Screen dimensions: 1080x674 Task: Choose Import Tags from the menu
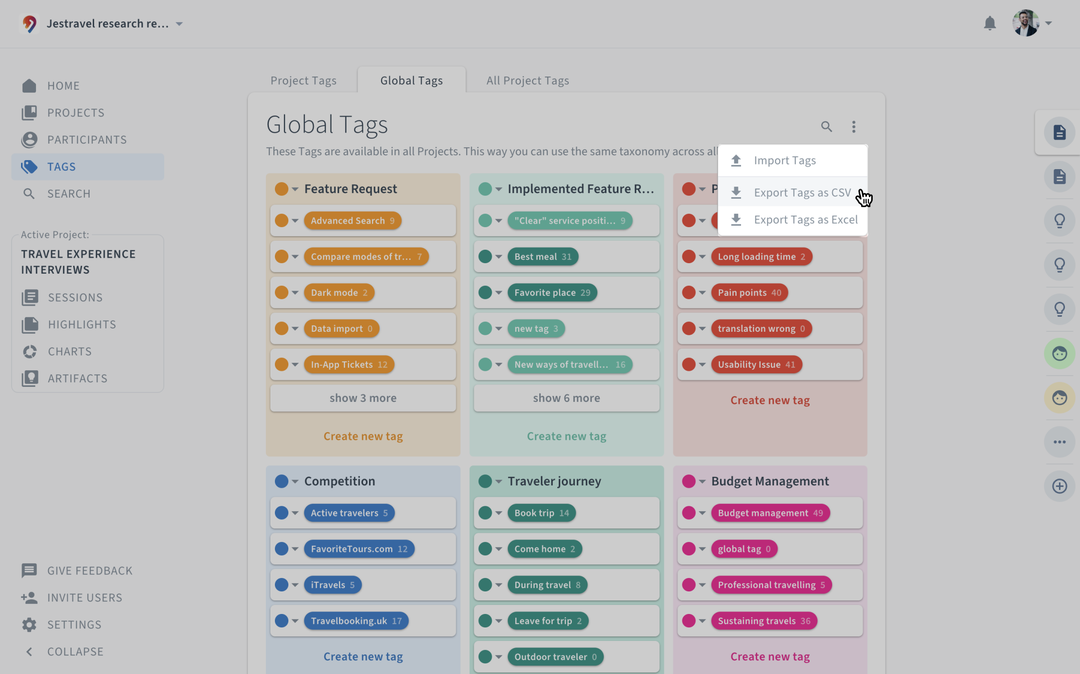tap(784, 161)
